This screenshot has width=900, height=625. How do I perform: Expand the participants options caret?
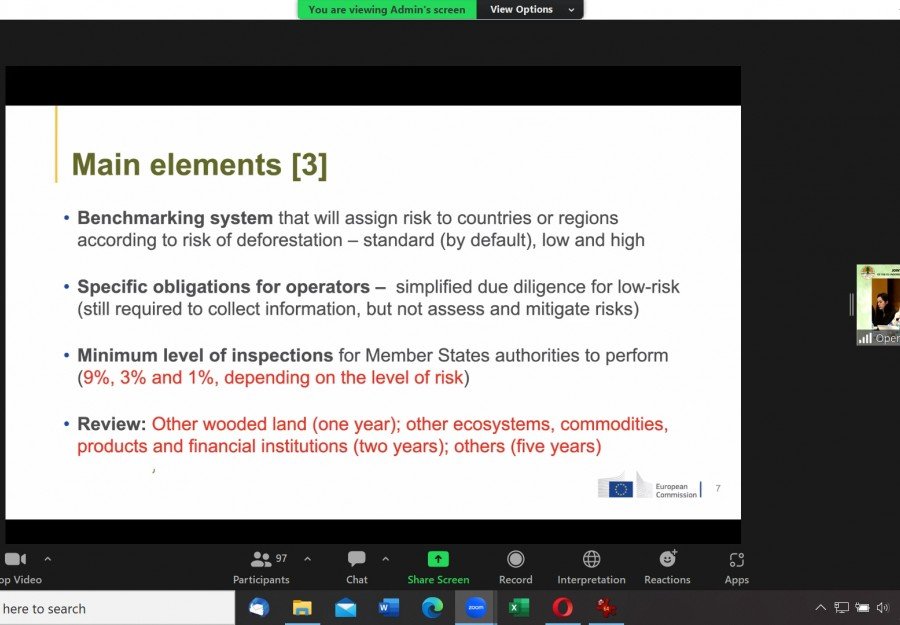click(308, 559)
